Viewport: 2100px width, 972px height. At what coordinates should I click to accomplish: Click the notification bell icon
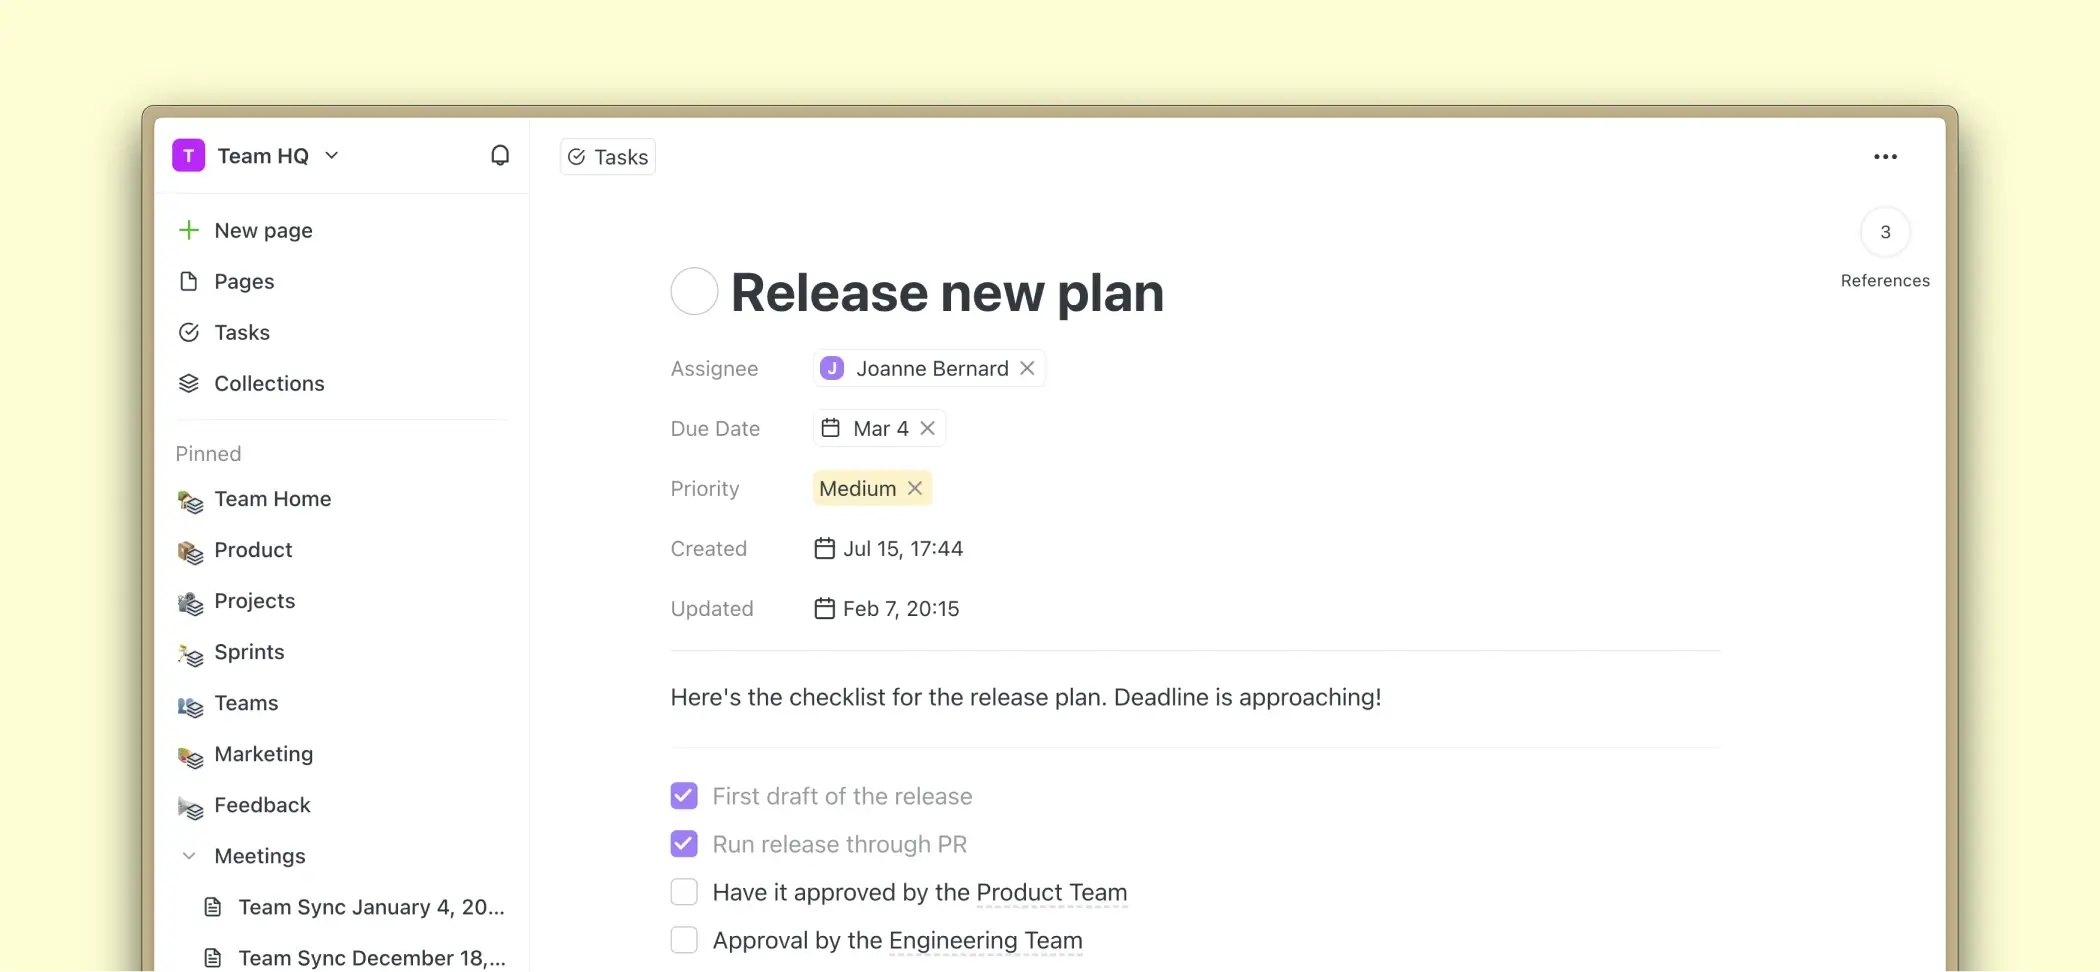[500, 155]
